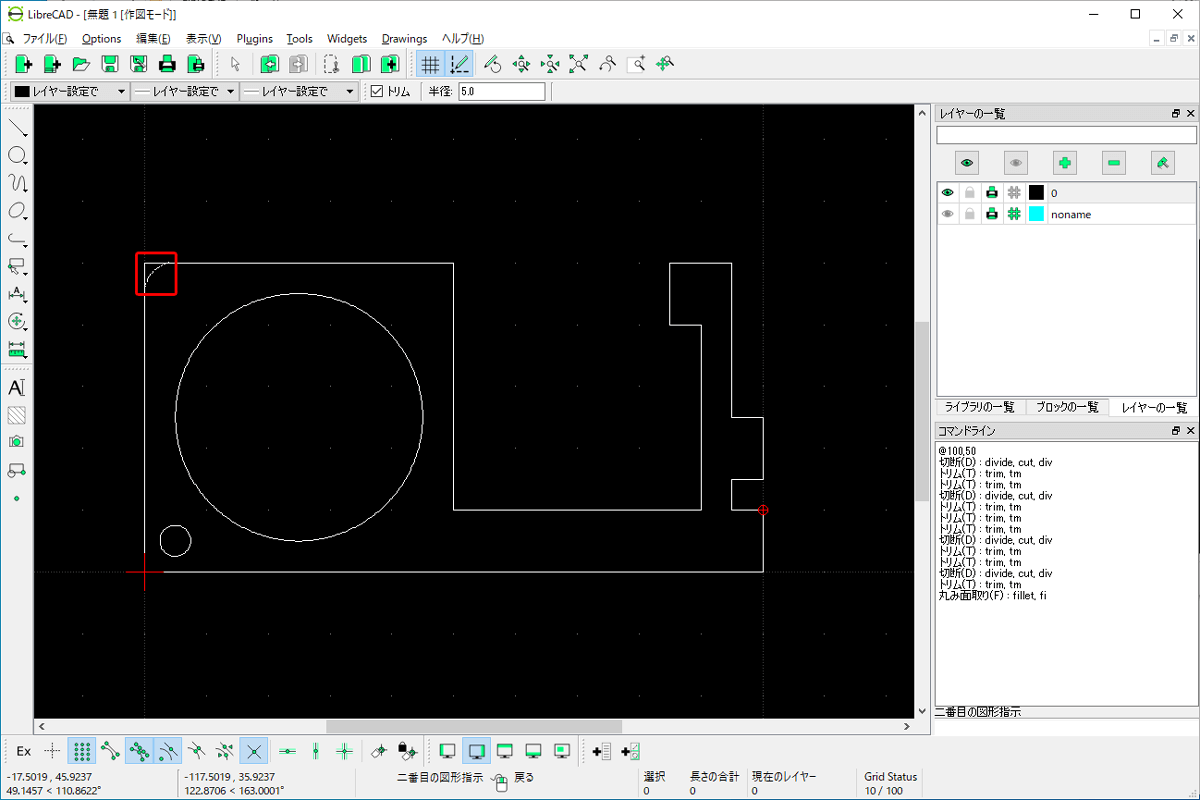Open the line tools menu

pyautogui.click(x=17, y=128)
